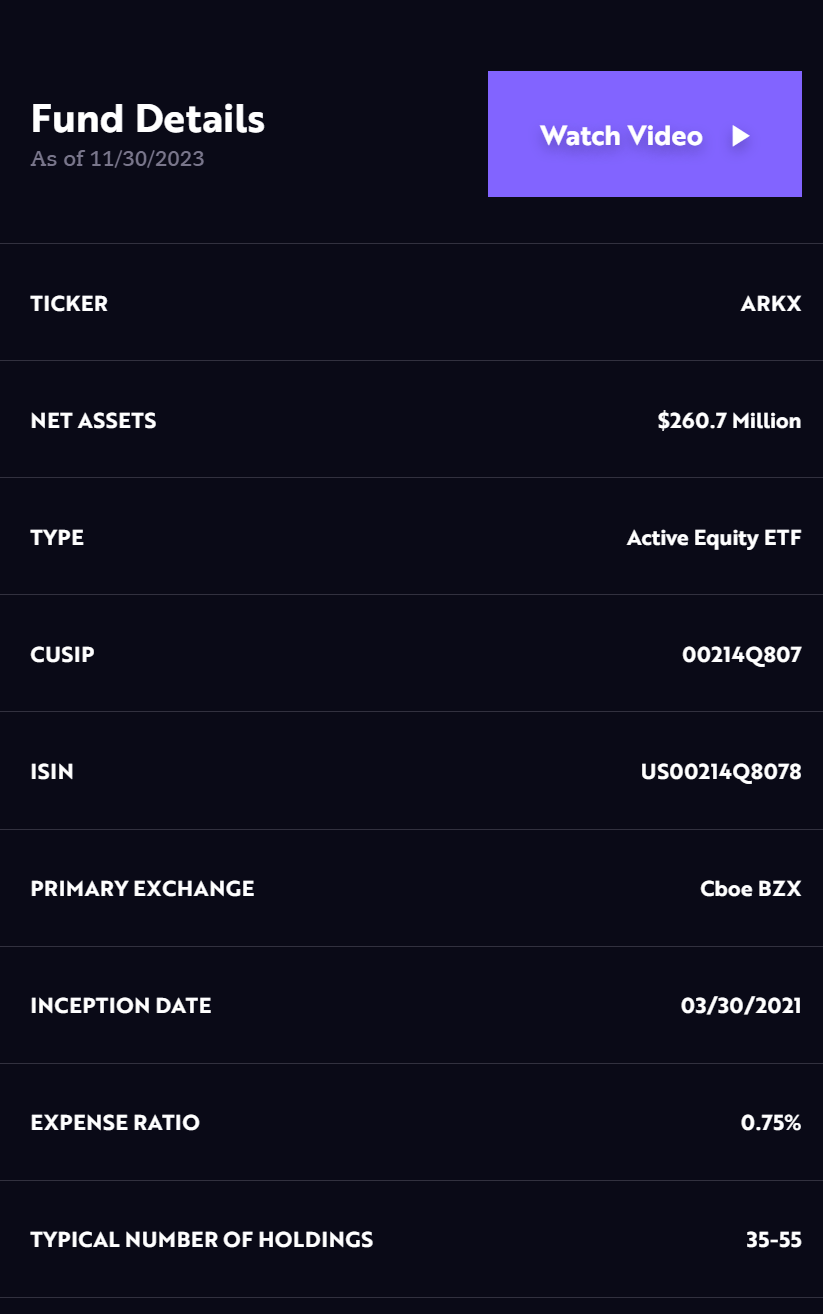Click the EXPENSE RATIO row

pos(411,1122)
